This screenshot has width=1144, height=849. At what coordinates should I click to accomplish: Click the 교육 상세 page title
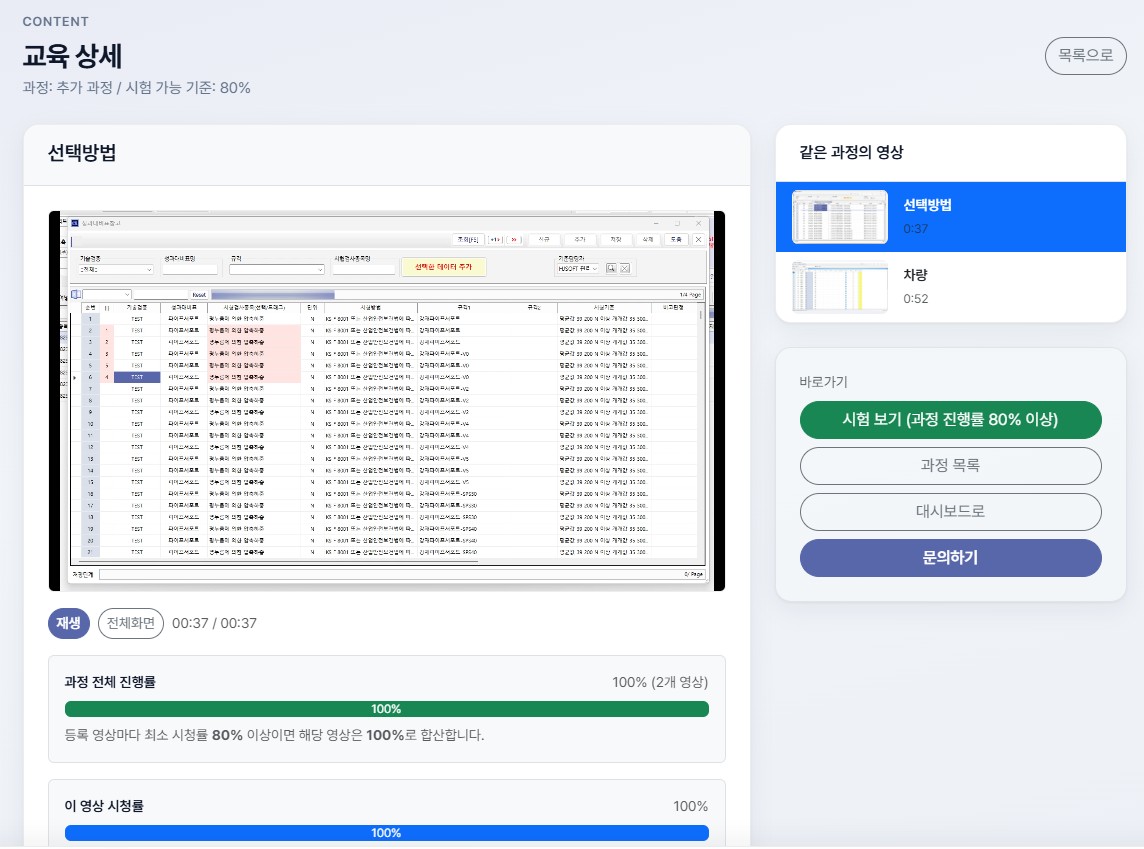72,56
